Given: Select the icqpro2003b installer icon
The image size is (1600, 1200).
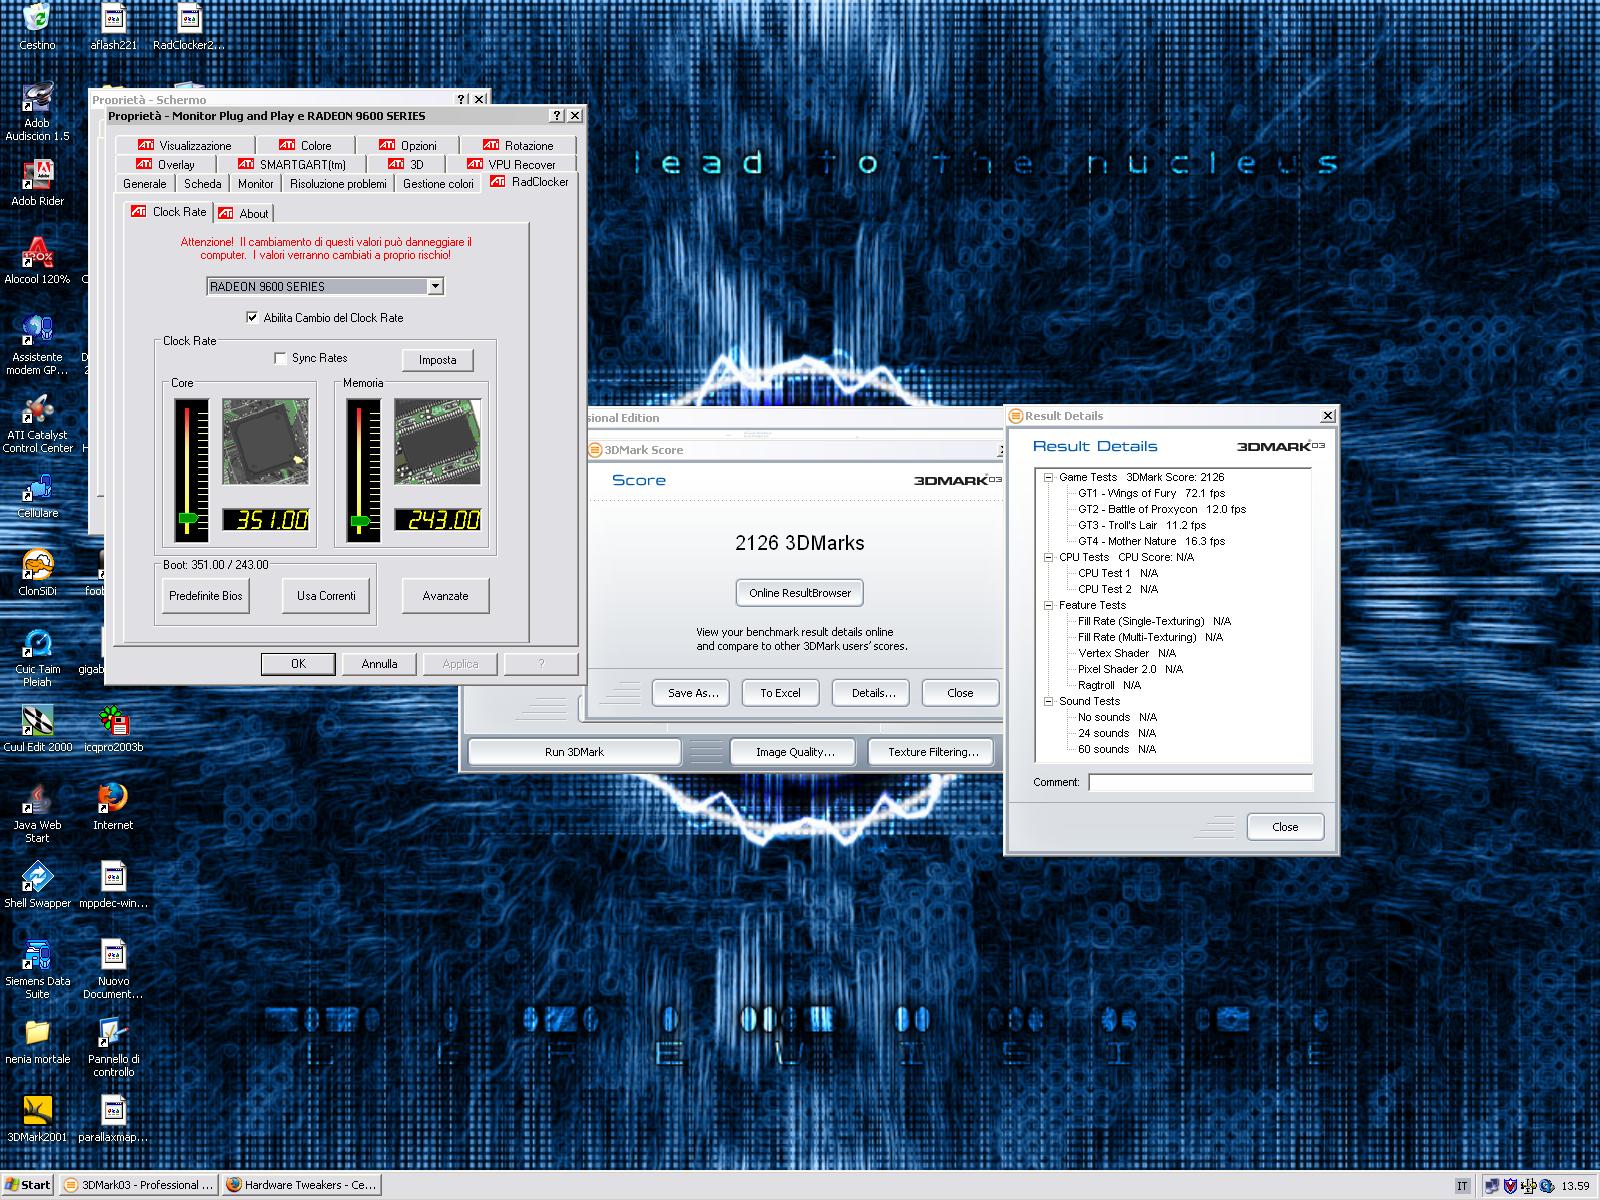Looking at the screenshot, I should (x=113, y=721).
